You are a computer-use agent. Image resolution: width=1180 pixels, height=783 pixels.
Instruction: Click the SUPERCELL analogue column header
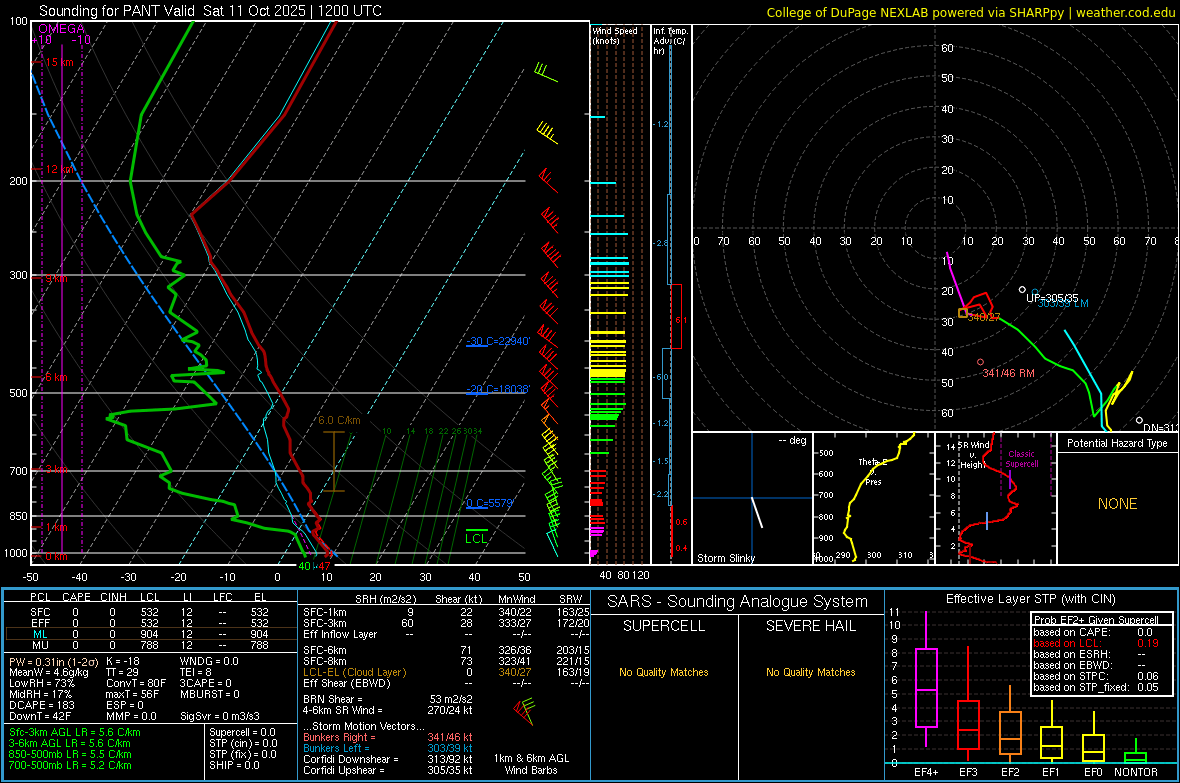pos(664,626)
